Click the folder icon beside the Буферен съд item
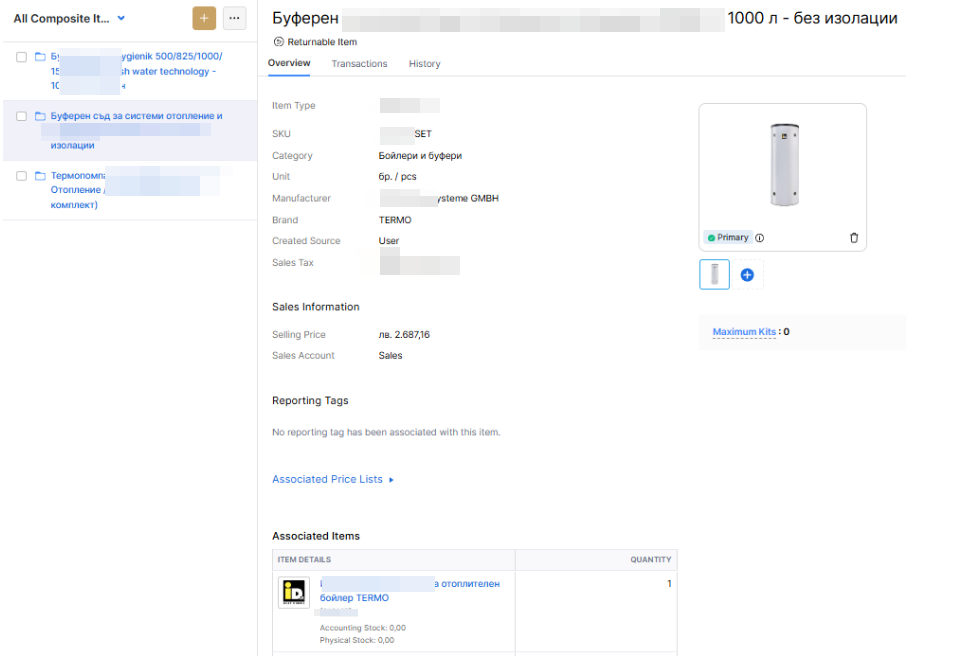This screenshot has height=656, width=954. coord(40,116)
